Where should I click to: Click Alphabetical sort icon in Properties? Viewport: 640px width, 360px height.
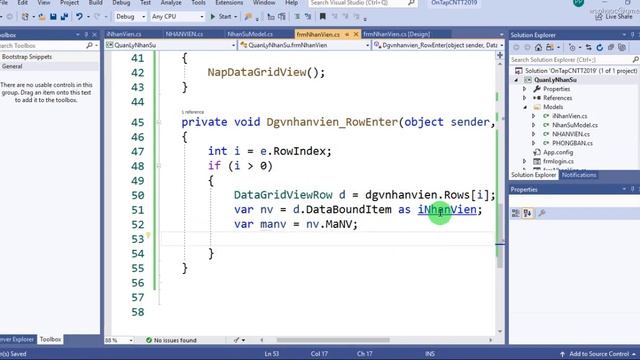click(x=527, y=213)
